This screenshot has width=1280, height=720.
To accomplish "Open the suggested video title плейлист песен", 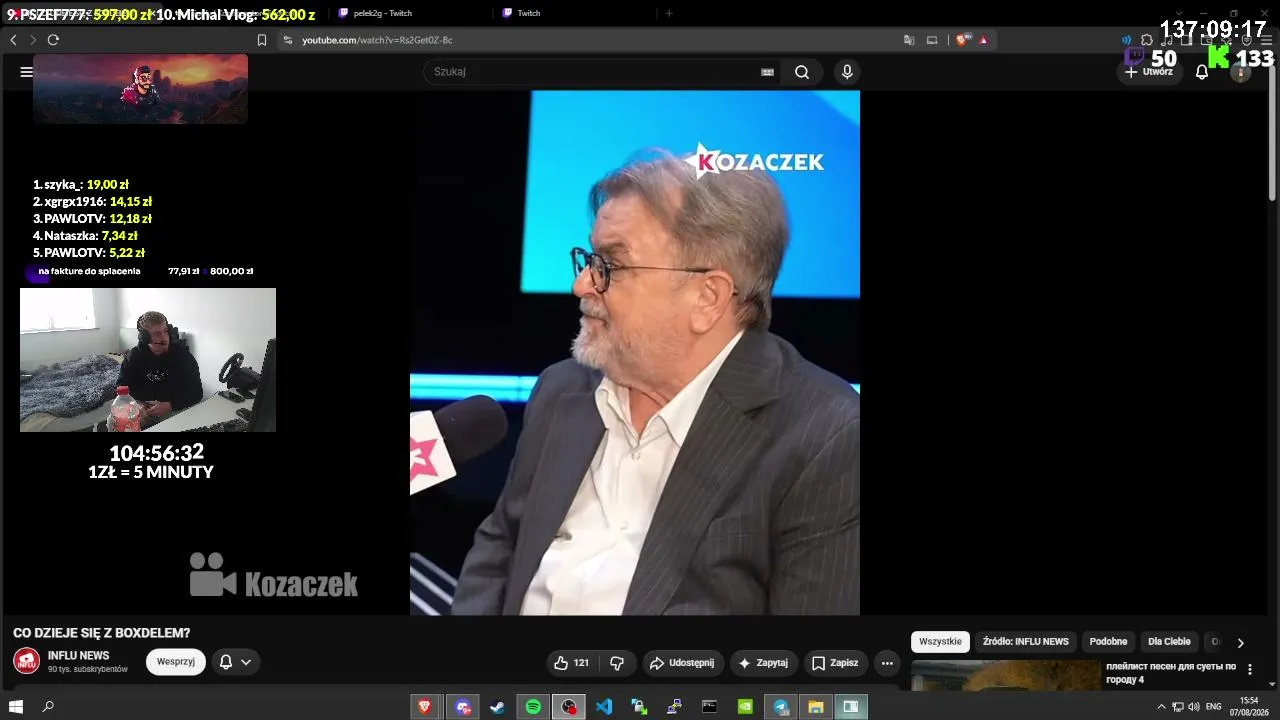I will [1171, 673].
